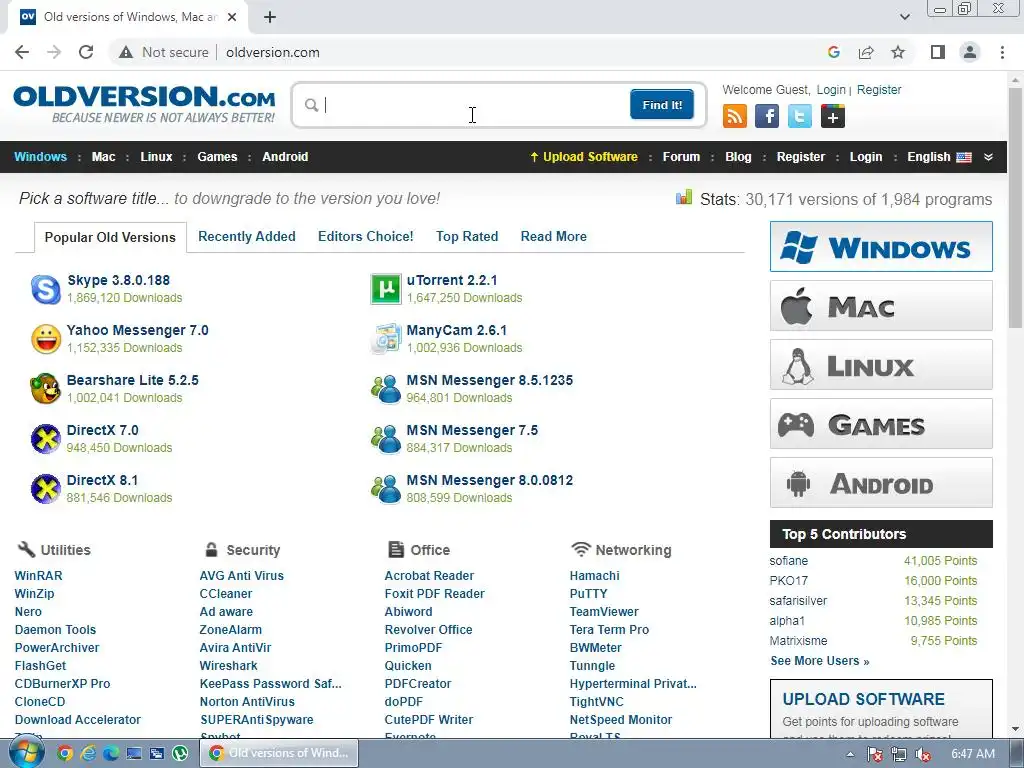
Task: Open the Read More tab
Action: click(x=554, y=236)
